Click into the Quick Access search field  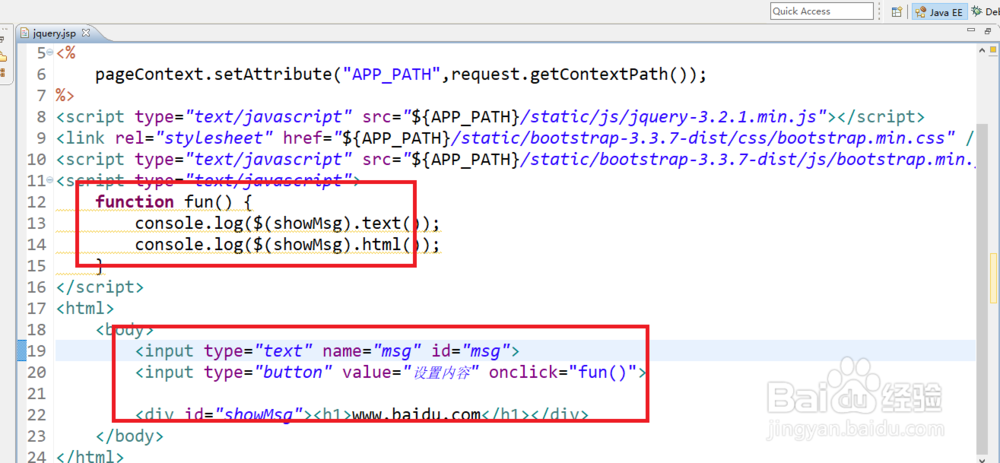(x=821, y=11)
